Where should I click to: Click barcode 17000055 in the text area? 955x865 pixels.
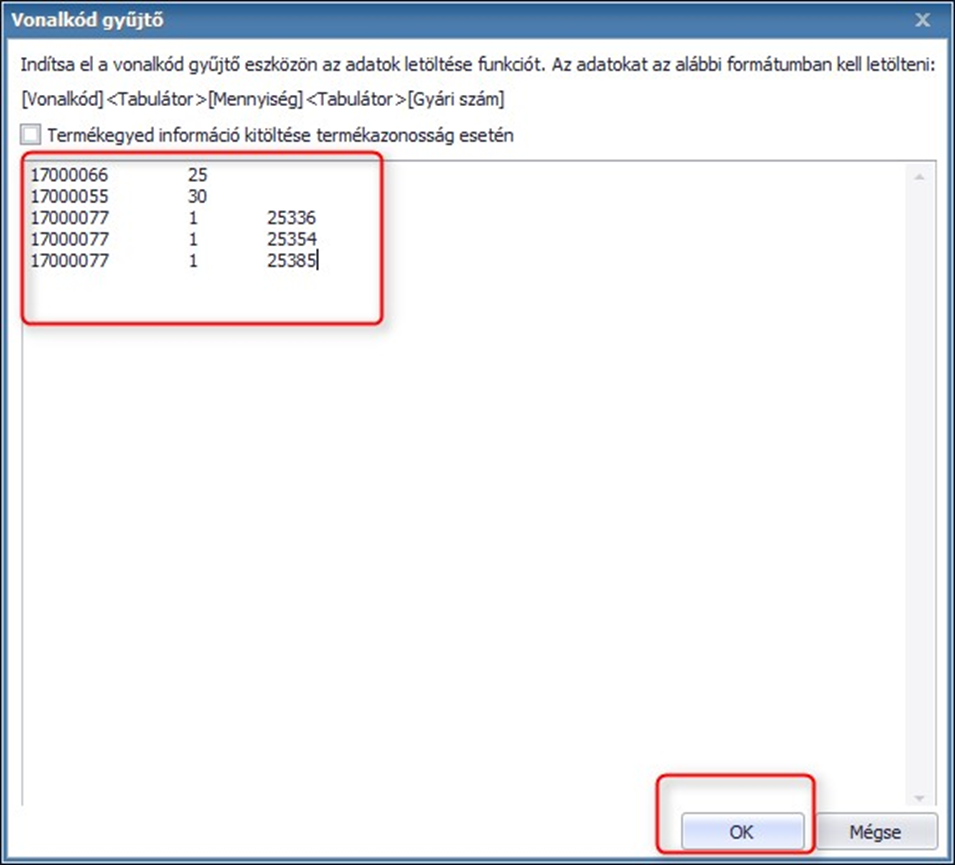pos(69,196)
